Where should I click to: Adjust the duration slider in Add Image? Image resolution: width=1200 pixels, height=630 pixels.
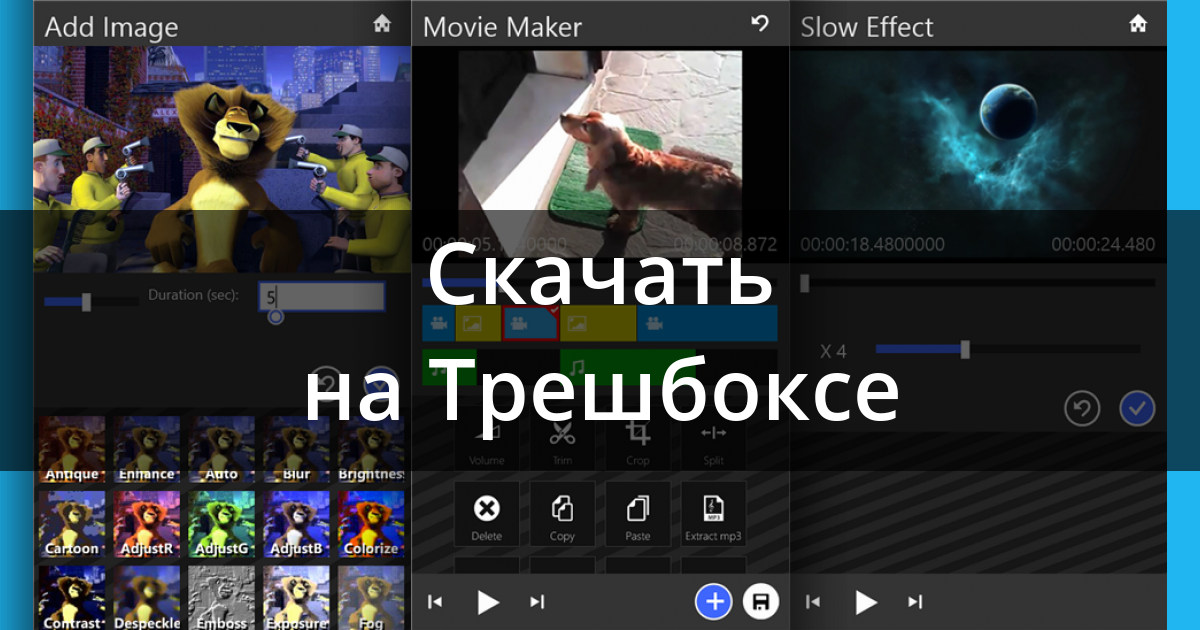pos(86,301)
